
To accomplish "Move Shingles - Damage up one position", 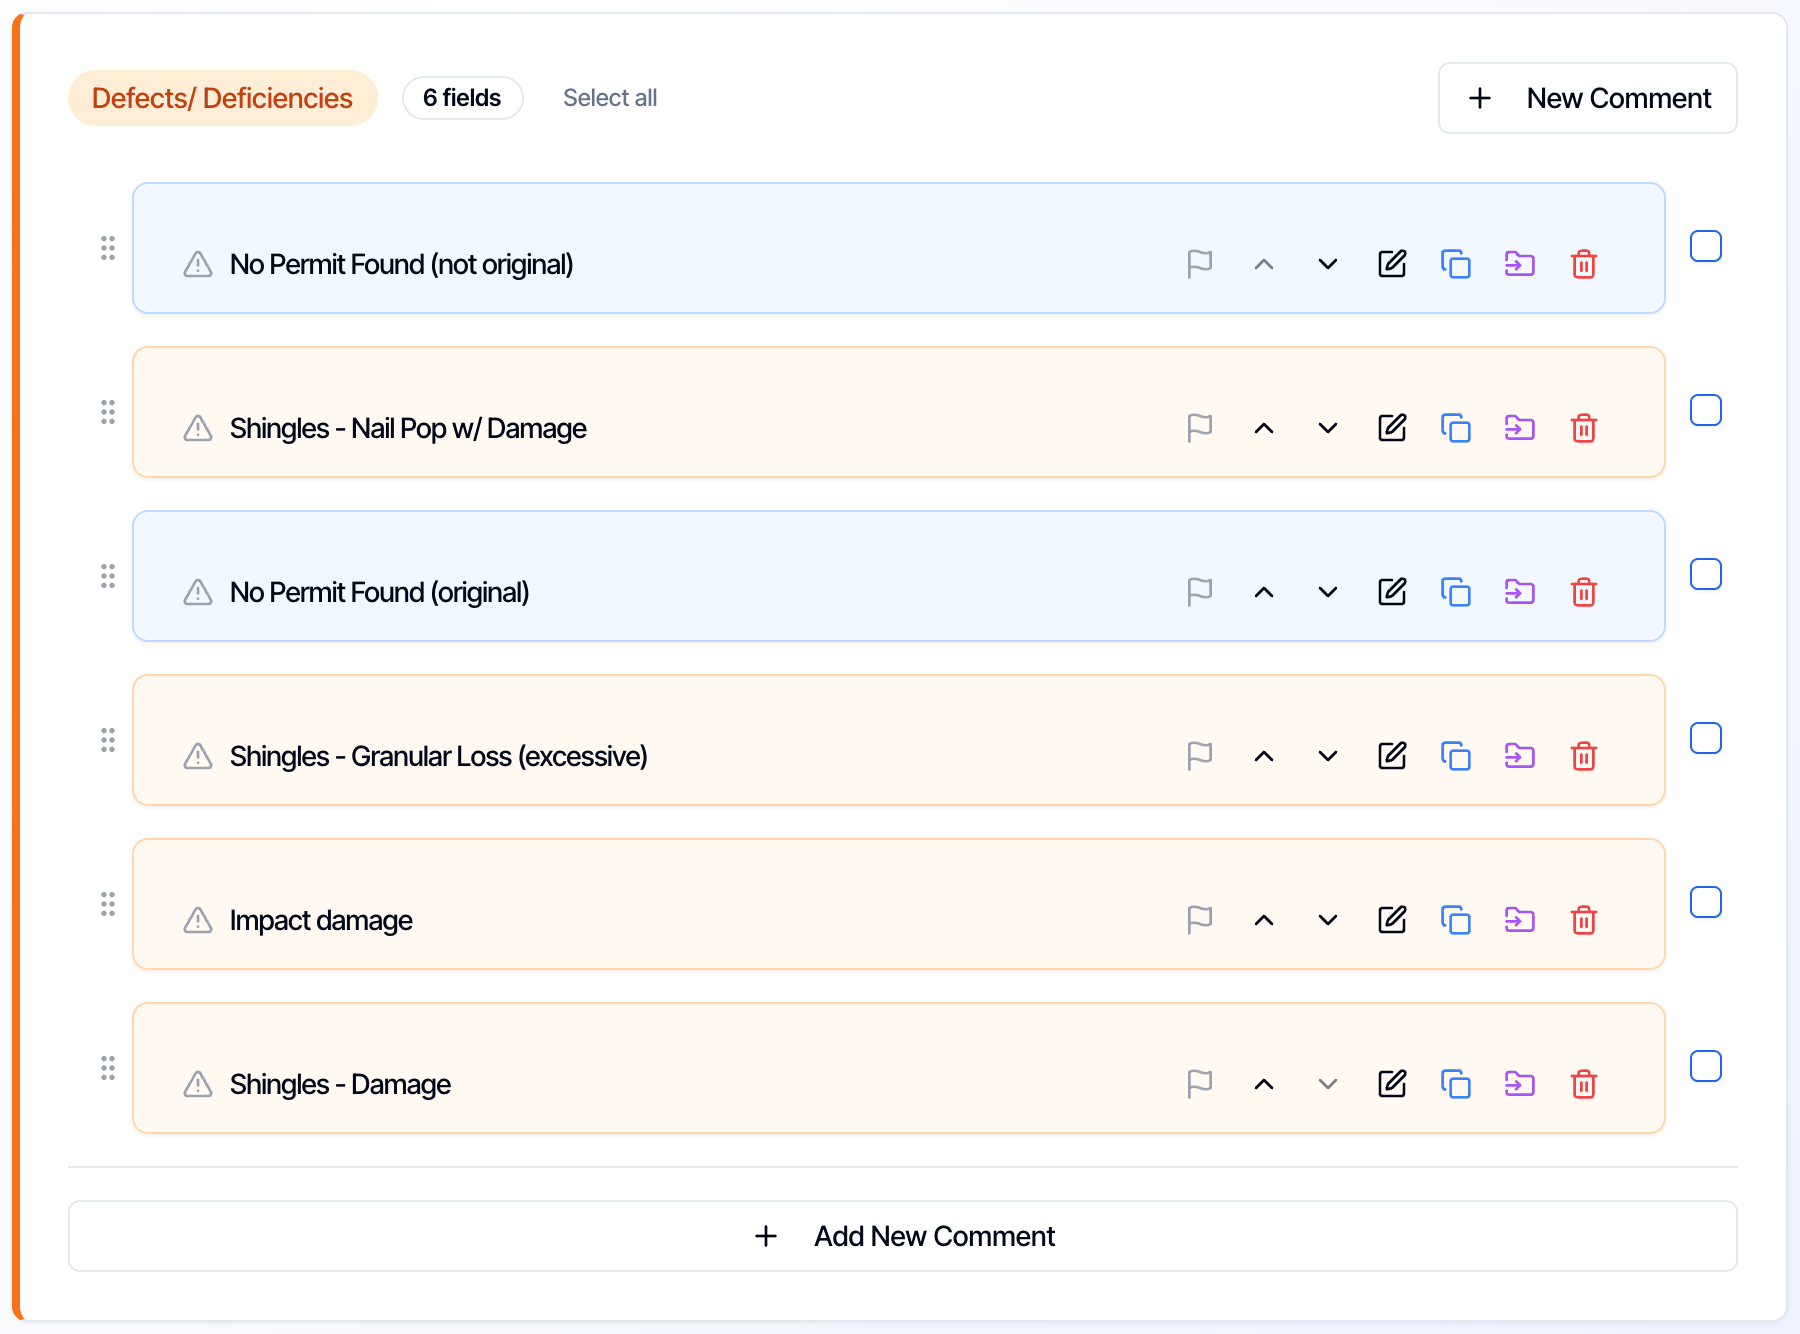I will (x=1264, y=1084).
